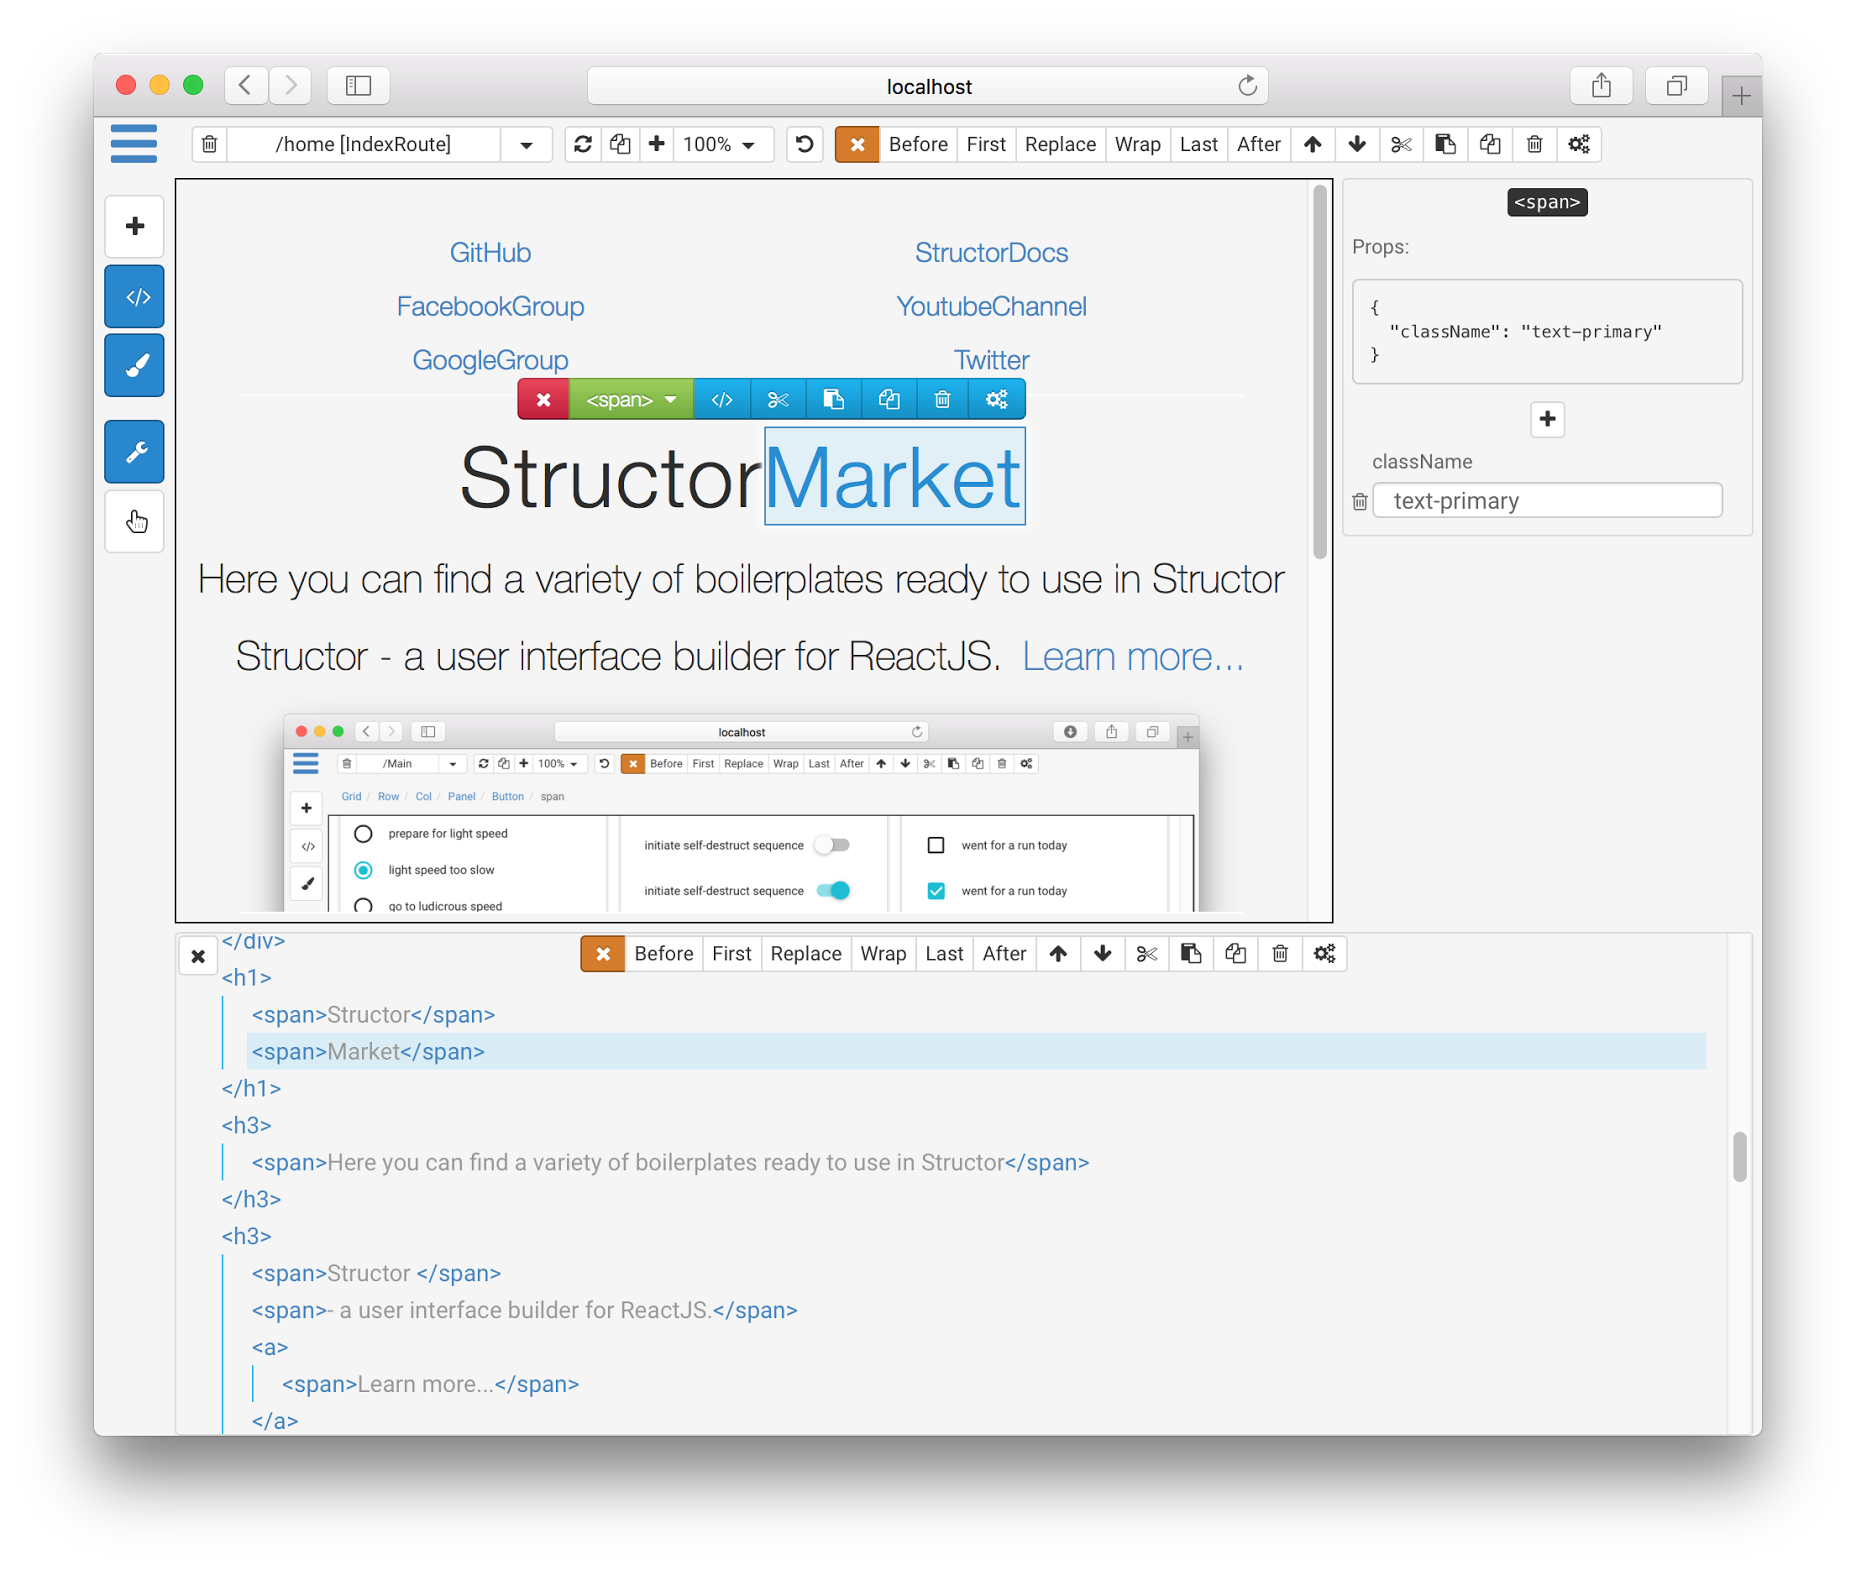Select <span>Structor</span> row under h1 in tree
This screenshot has width=1856, height=1570.
[x=373, y=1014]
